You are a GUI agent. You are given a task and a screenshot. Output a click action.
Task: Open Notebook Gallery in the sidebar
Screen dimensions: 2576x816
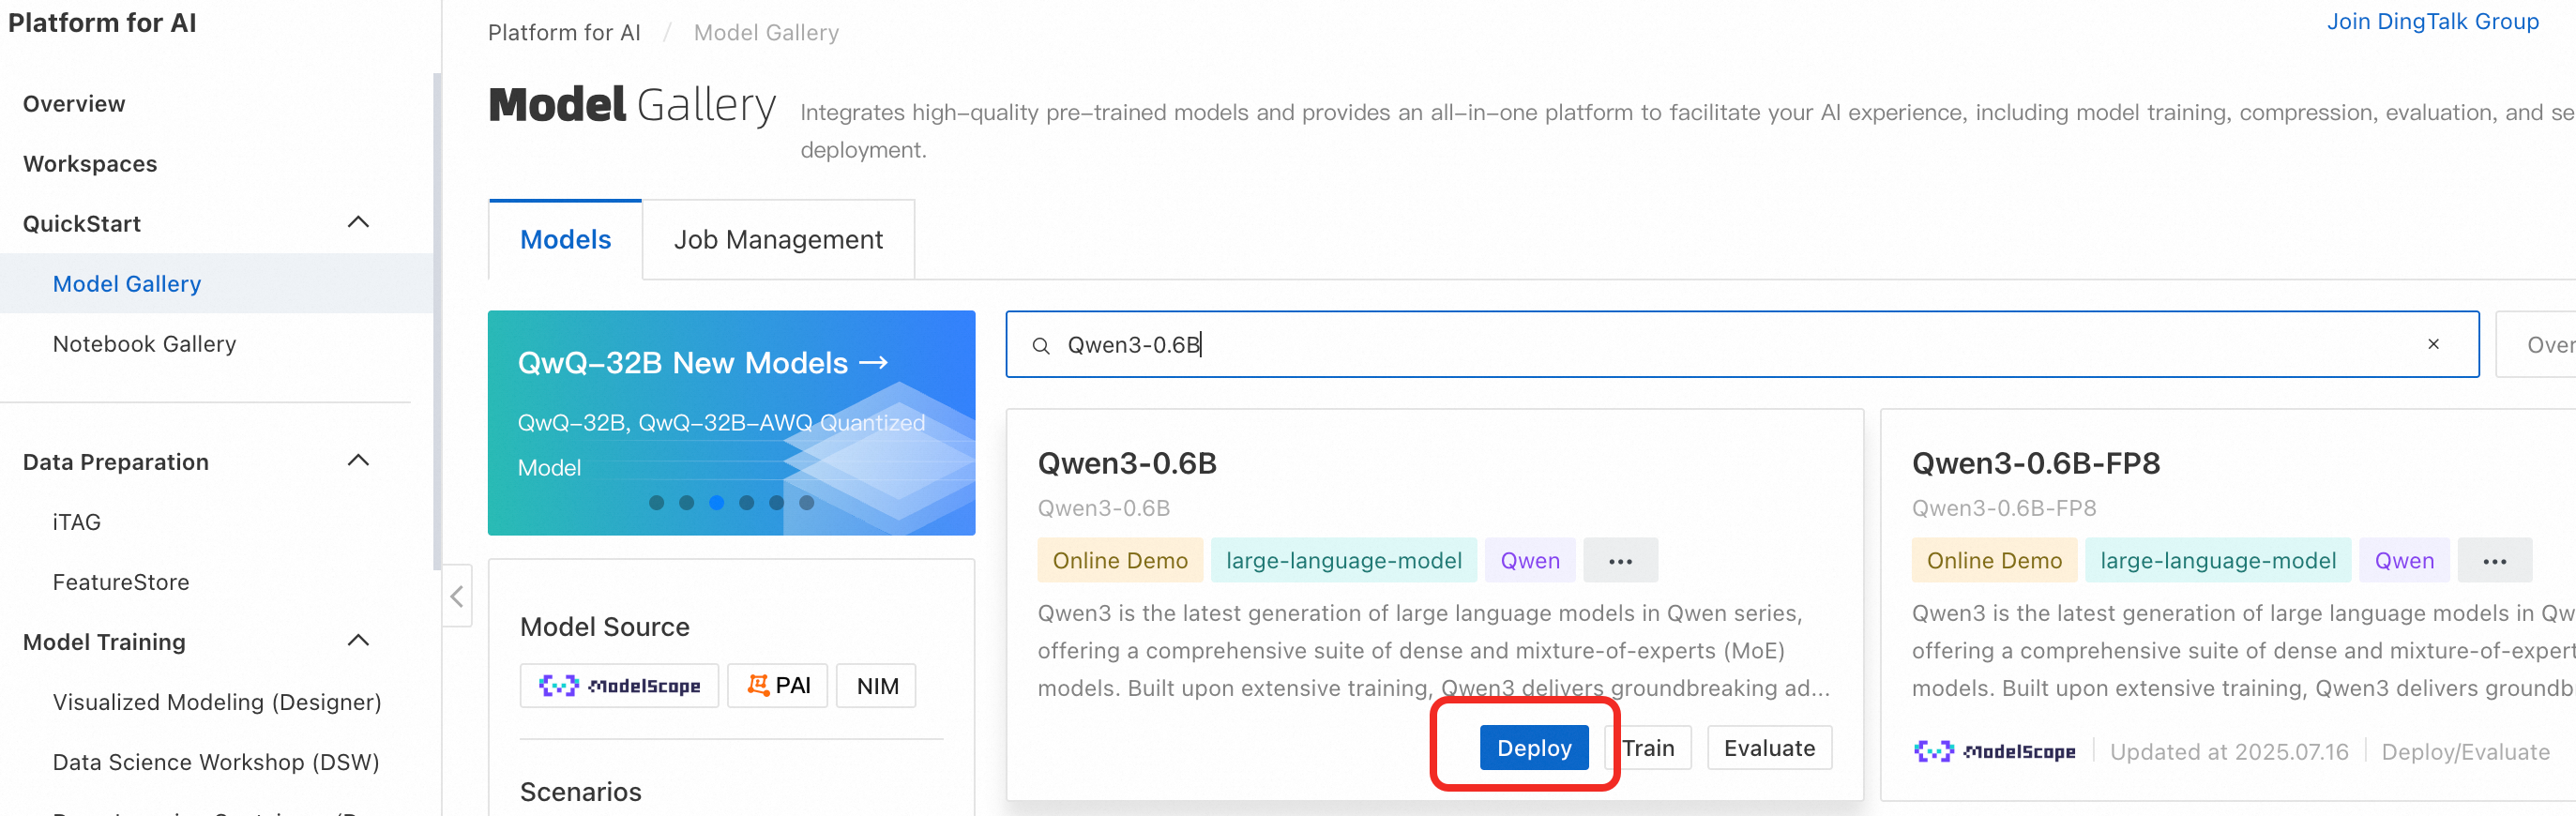[144, 344]
